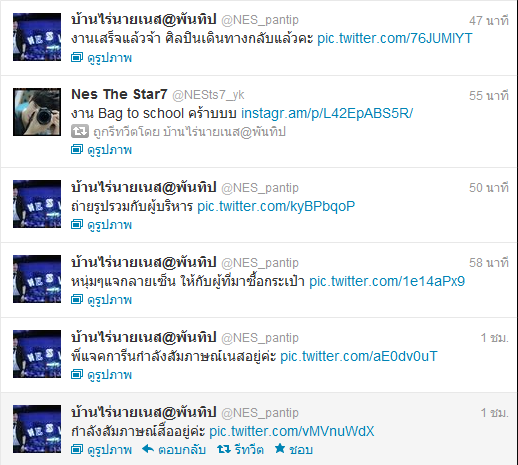
Task: Click photo icon under 1e14aPx9 tweet
Action: [x=77, y=299]
